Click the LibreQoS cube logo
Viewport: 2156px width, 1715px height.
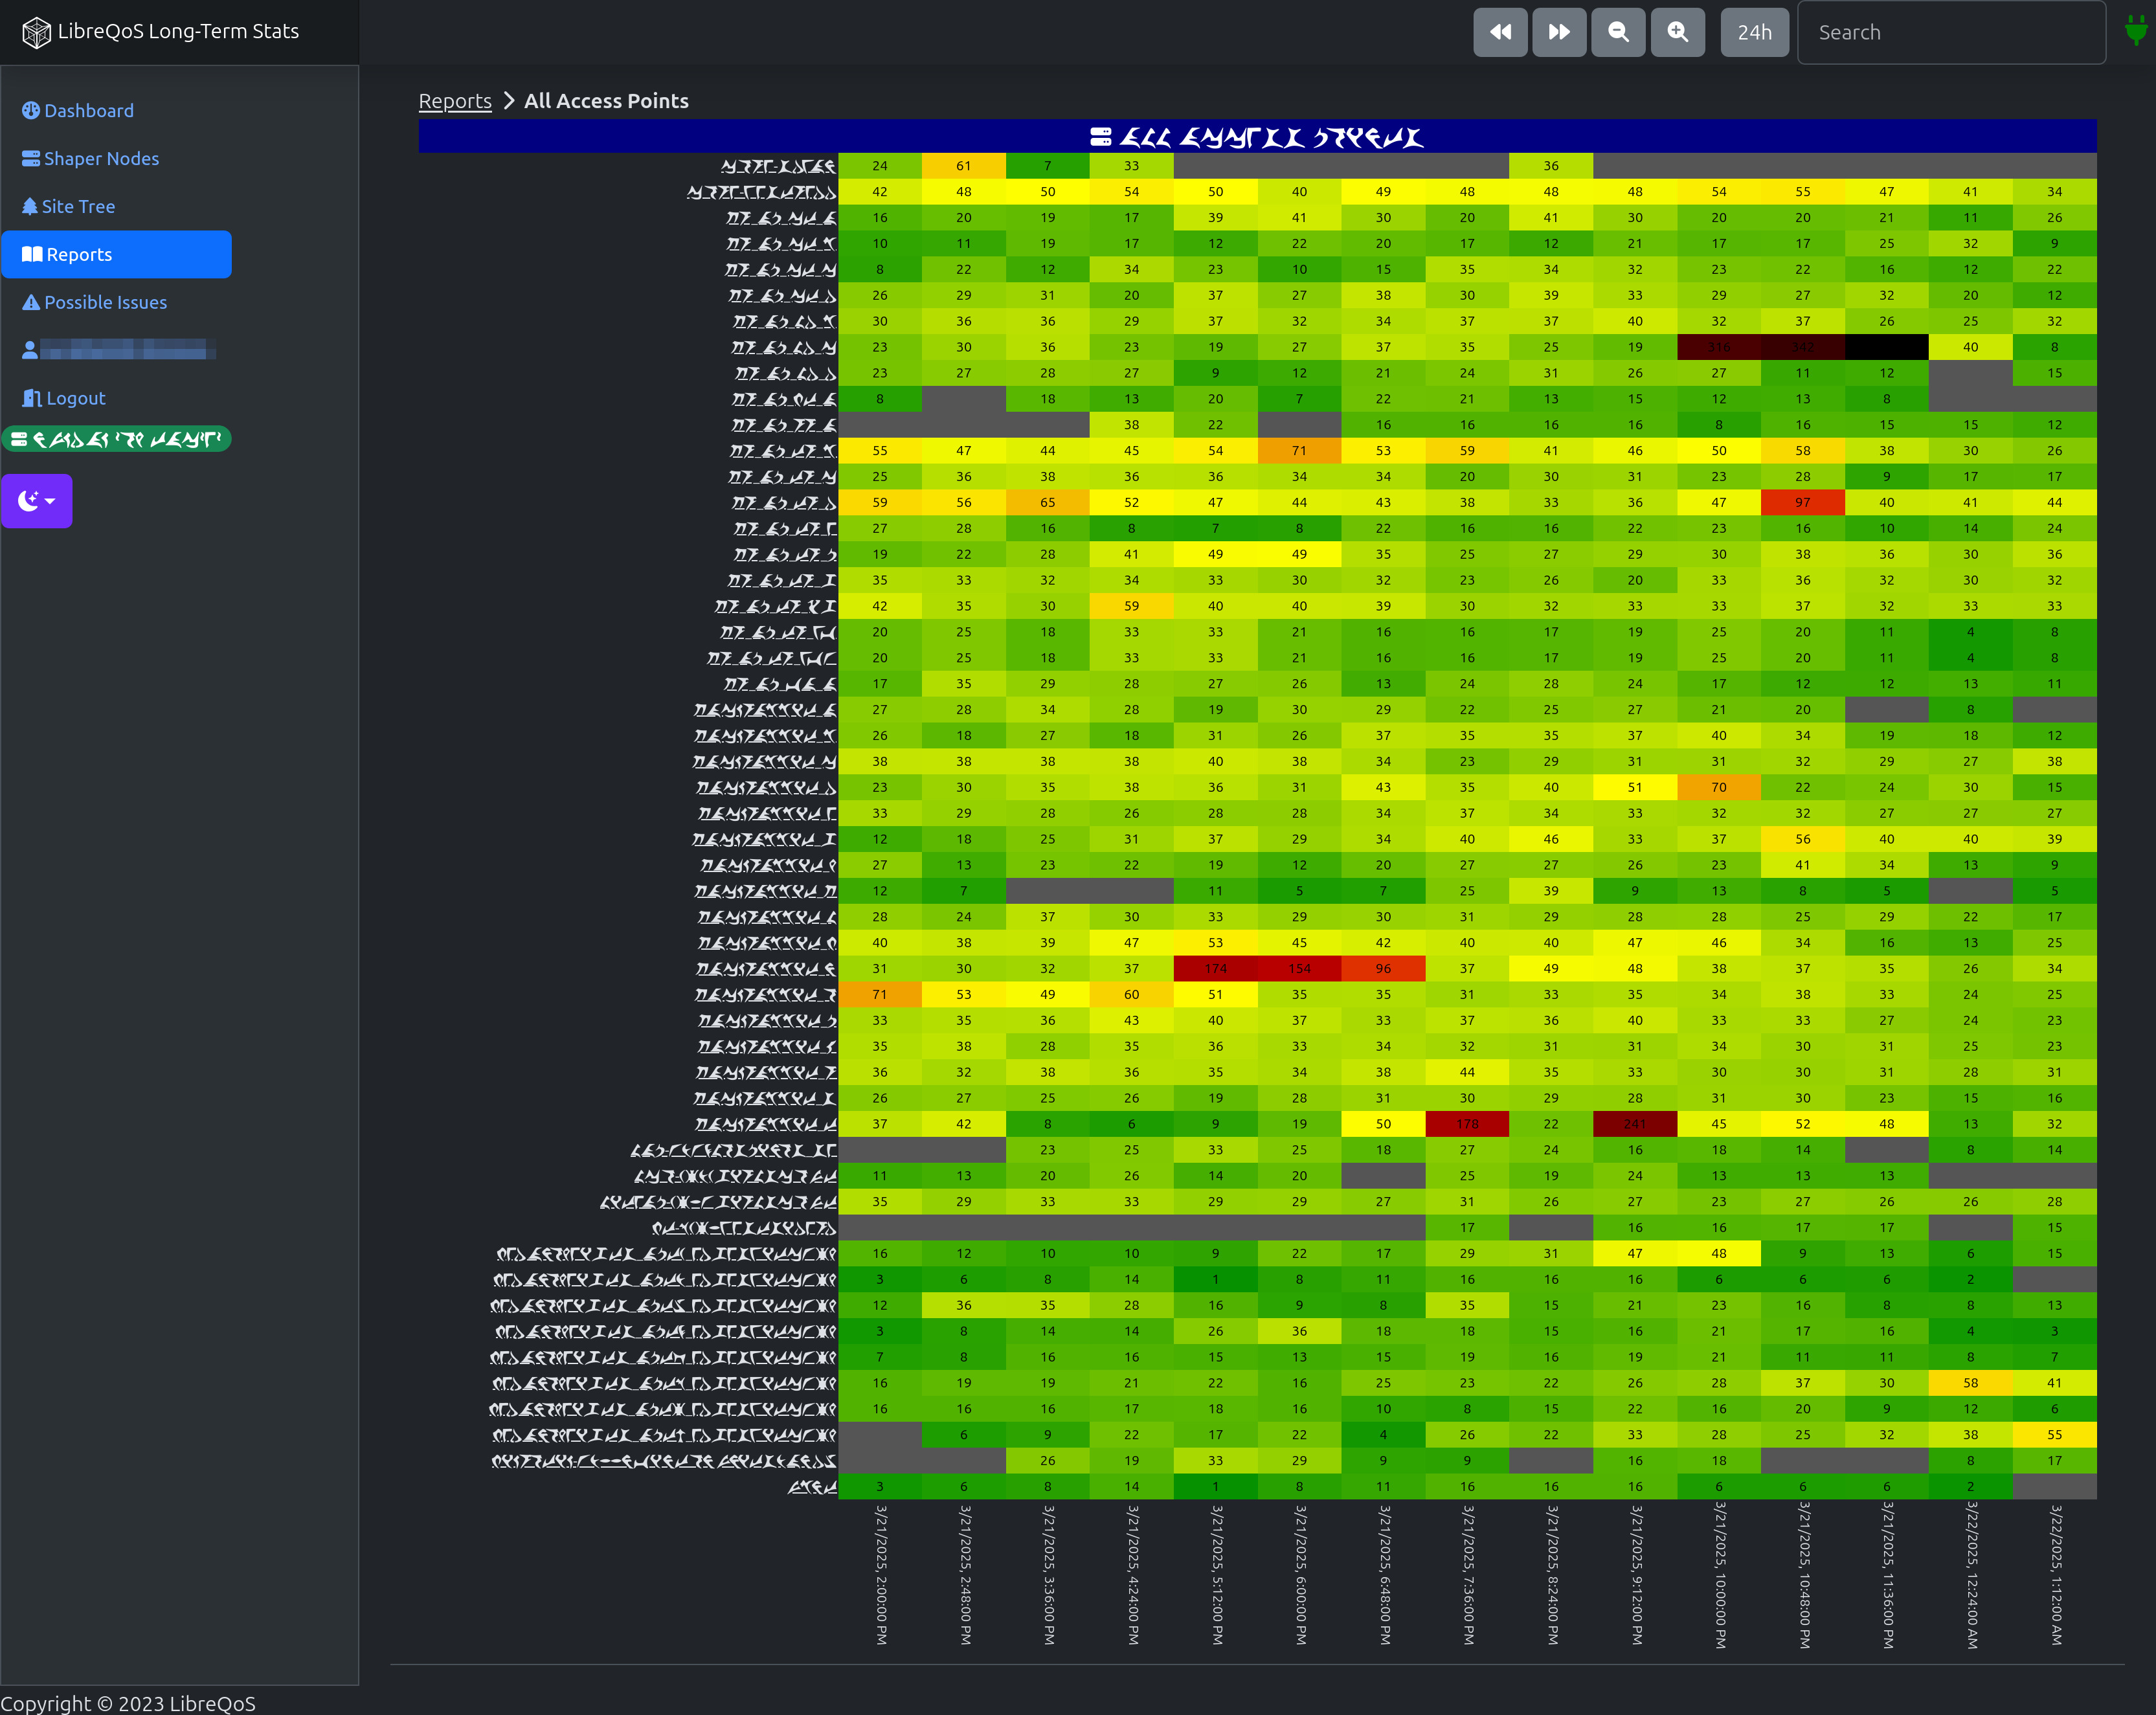(36, 32)
